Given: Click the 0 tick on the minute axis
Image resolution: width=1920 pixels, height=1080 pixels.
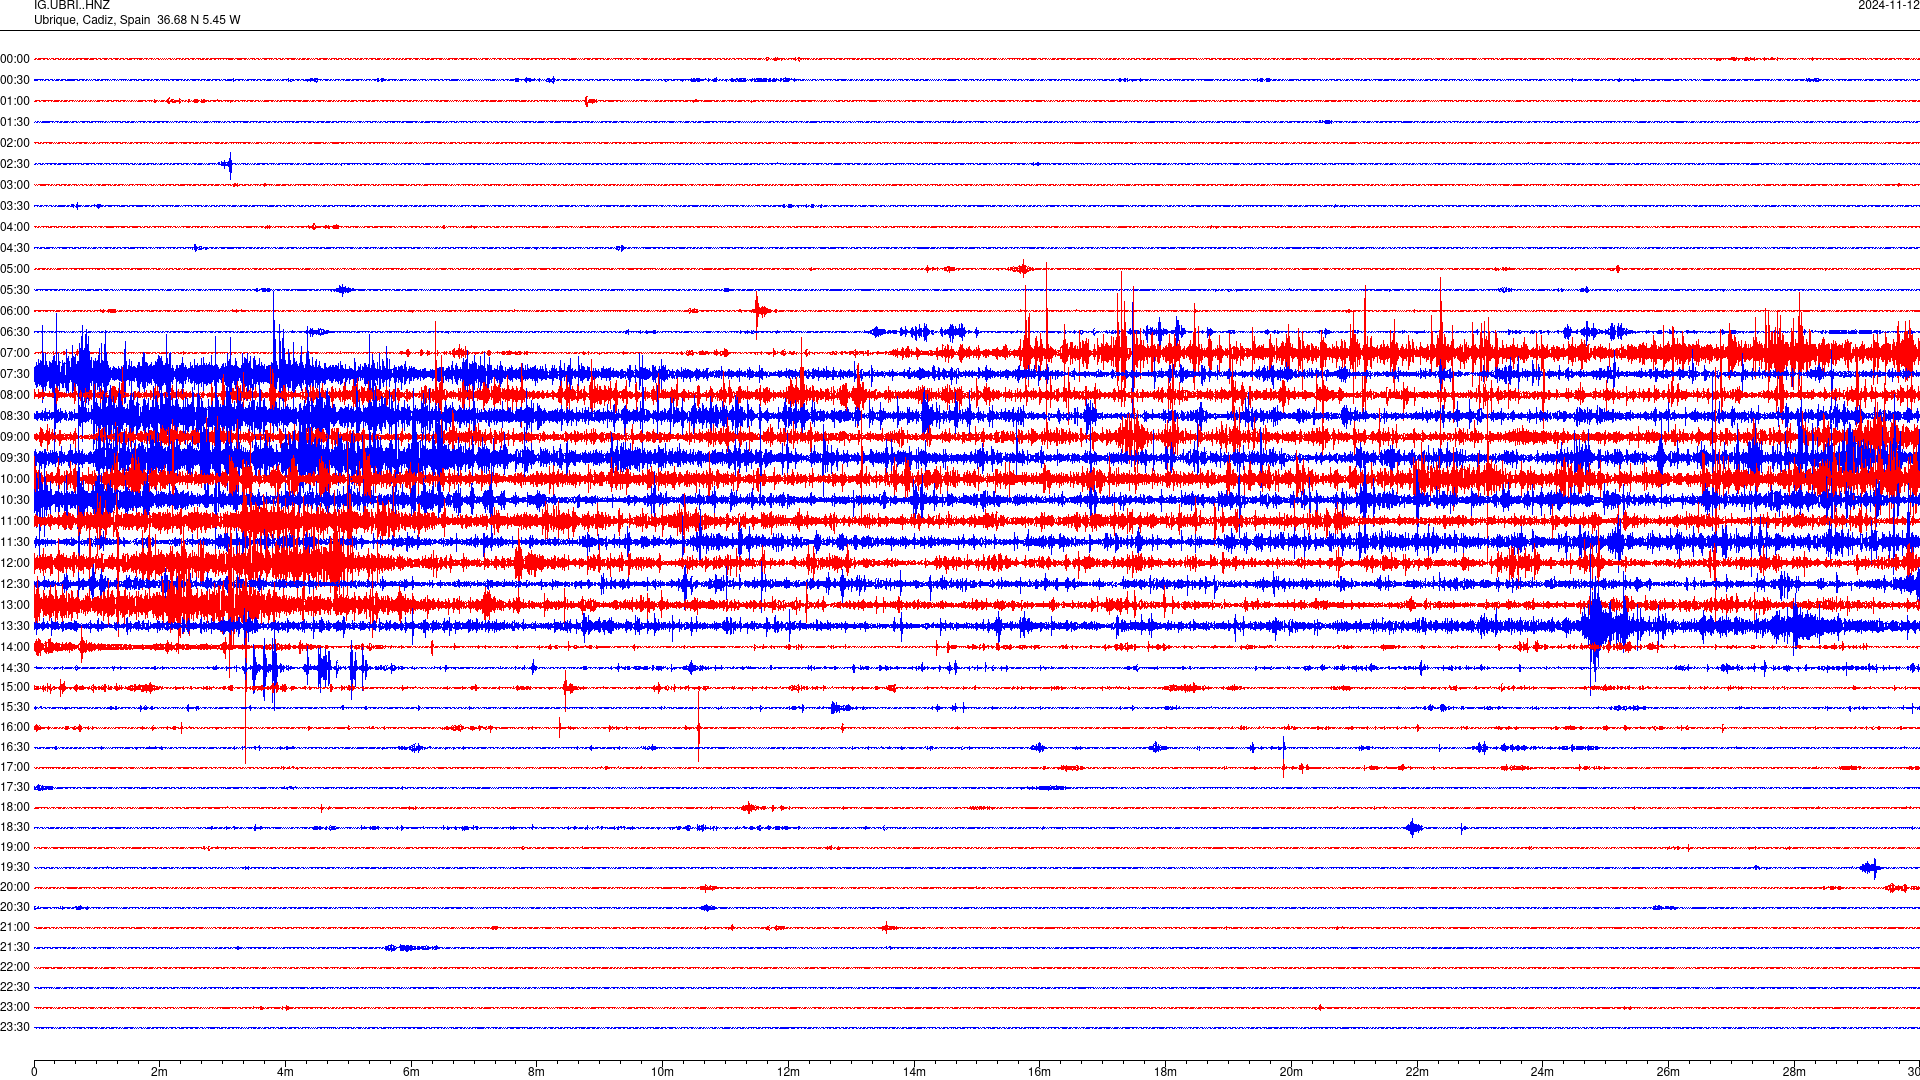Looking at the screenshot, I should (34, 1072).
